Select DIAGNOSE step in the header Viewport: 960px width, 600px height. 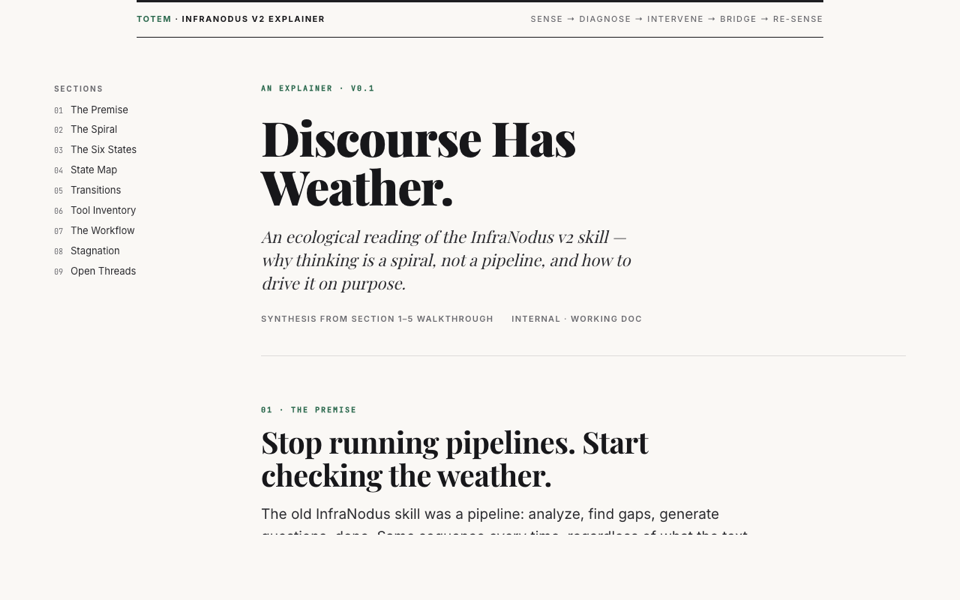pyautogui.click(x=605, y=19)
